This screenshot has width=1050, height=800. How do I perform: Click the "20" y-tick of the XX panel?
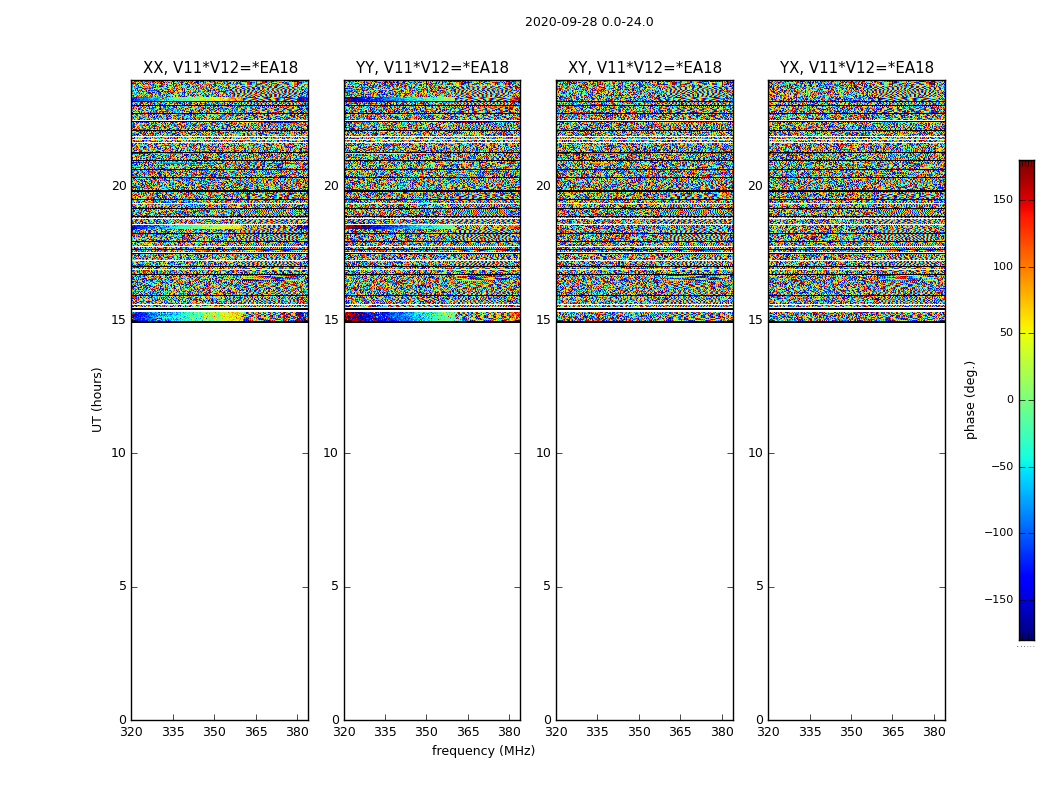119,186
